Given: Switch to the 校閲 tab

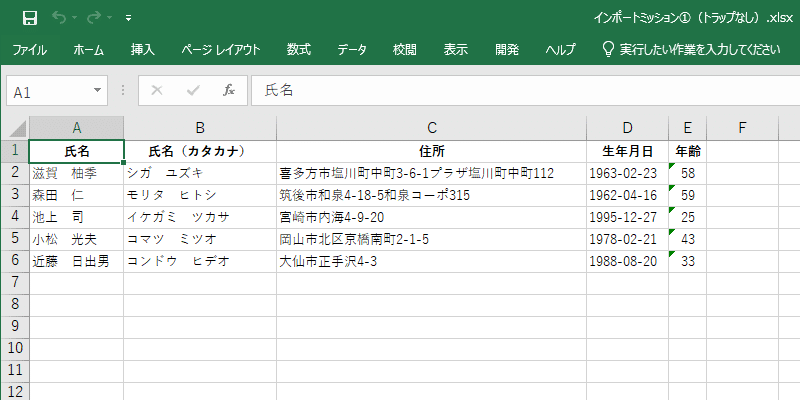Looking at the screenshot, I should pos(405,49).
